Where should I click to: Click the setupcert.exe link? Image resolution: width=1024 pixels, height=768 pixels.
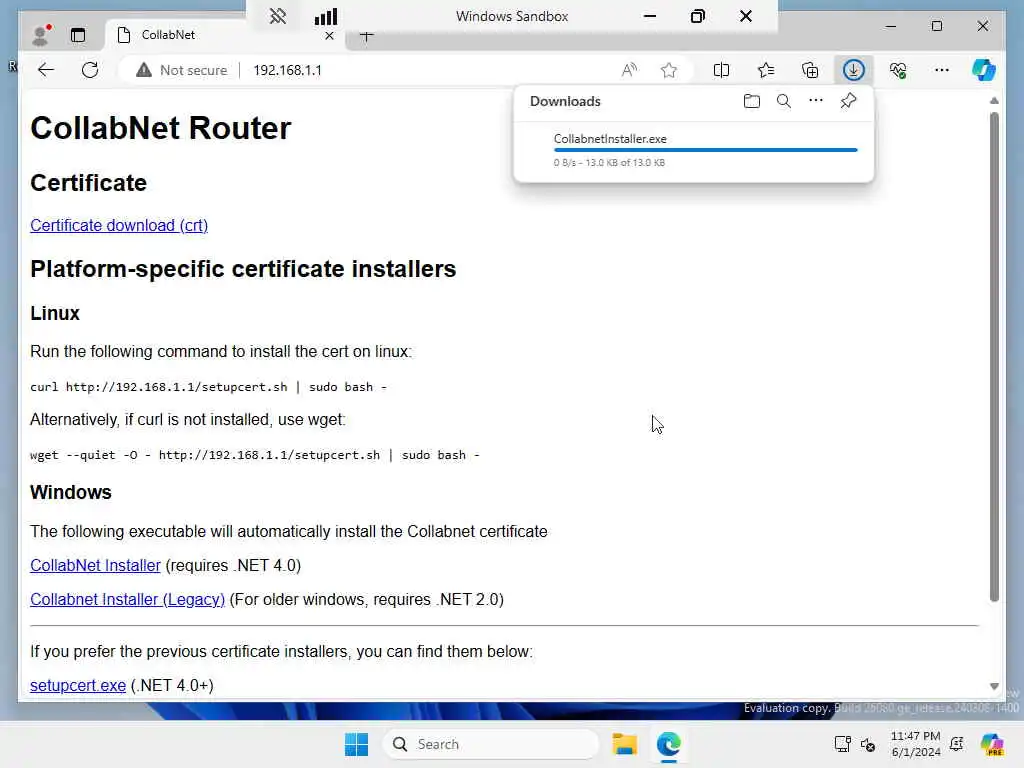click(x=78, y=686)
